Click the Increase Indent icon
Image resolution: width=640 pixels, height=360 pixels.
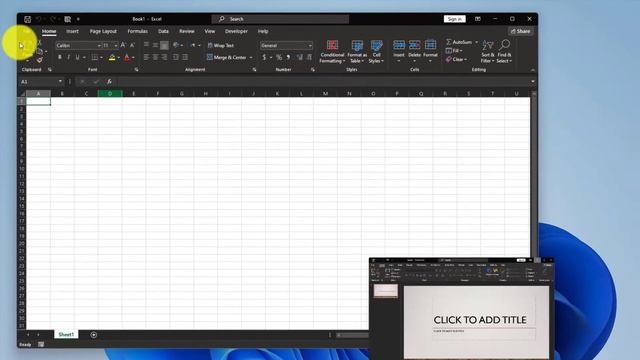(185, 58)
